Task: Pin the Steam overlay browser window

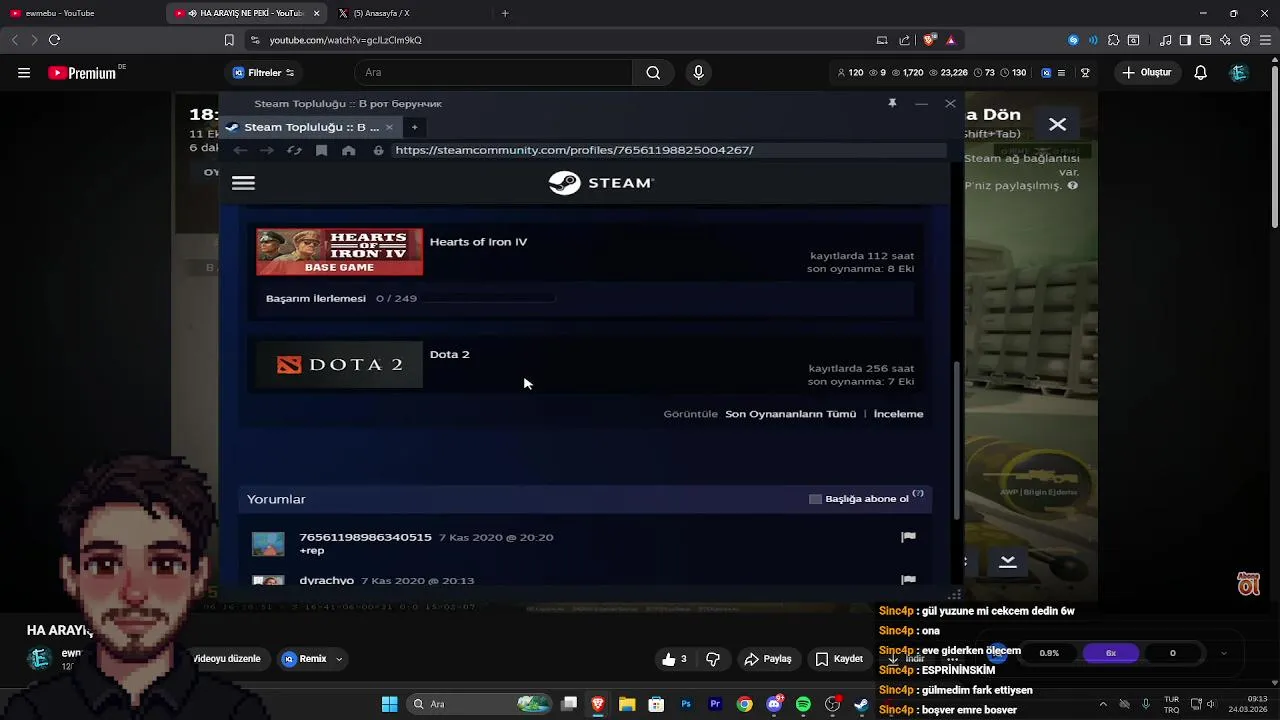Action: 892,103
